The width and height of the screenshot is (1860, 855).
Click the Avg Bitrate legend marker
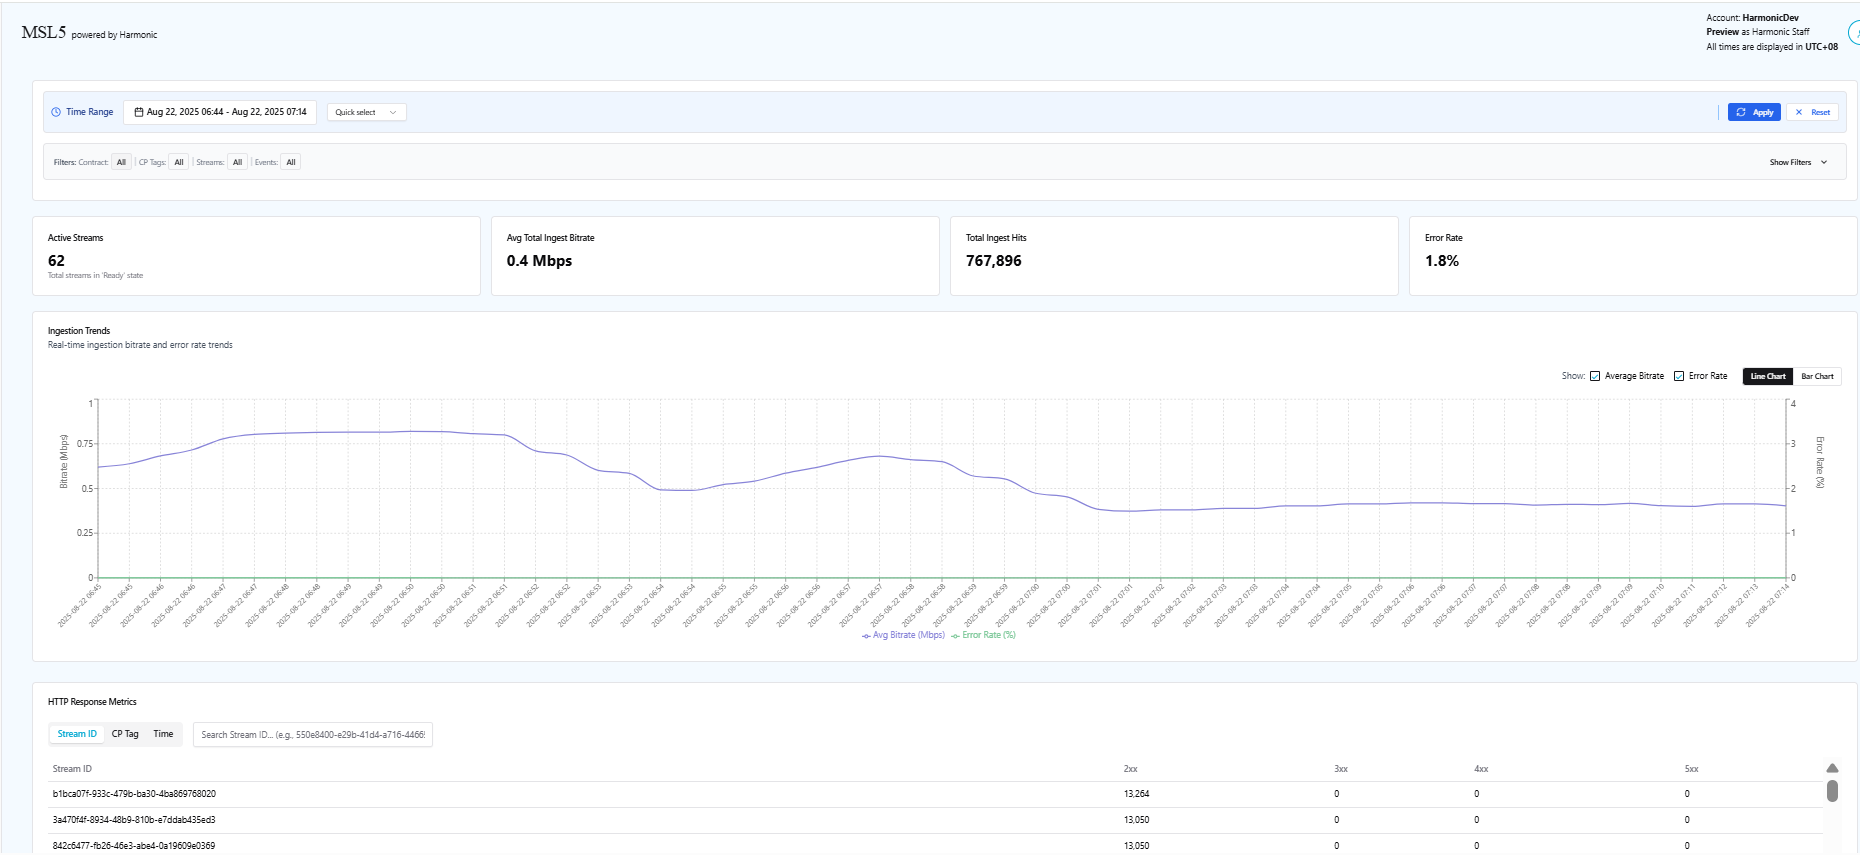866,636
